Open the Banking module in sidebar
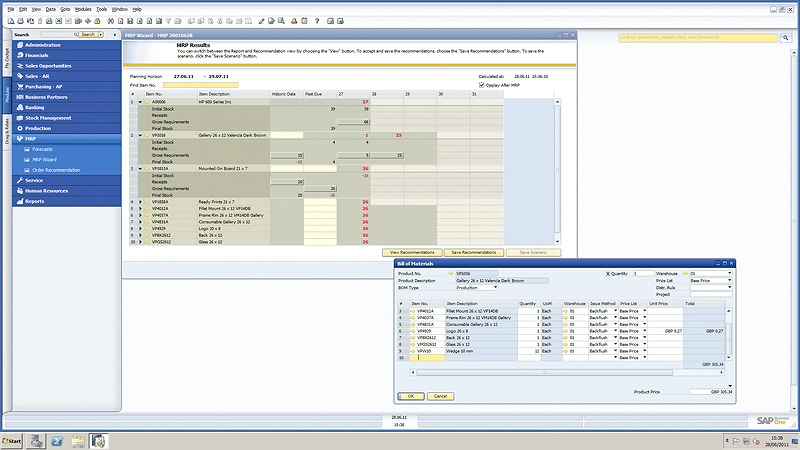The width and height of the screenshot is (800, 450). click(67, 108)
